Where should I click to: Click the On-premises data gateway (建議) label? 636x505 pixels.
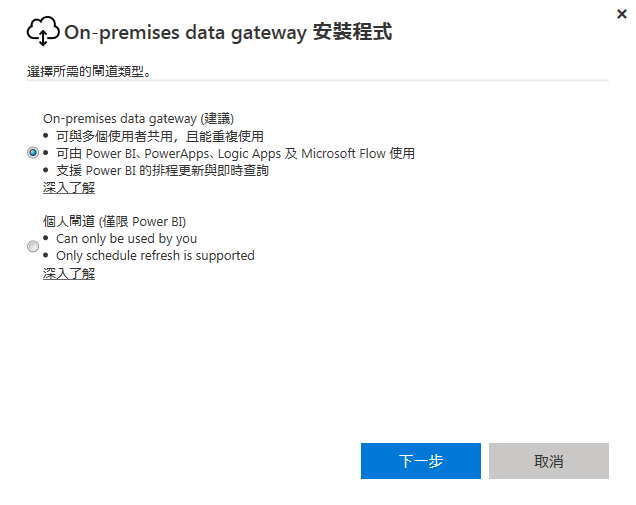(x=138, y=118)
